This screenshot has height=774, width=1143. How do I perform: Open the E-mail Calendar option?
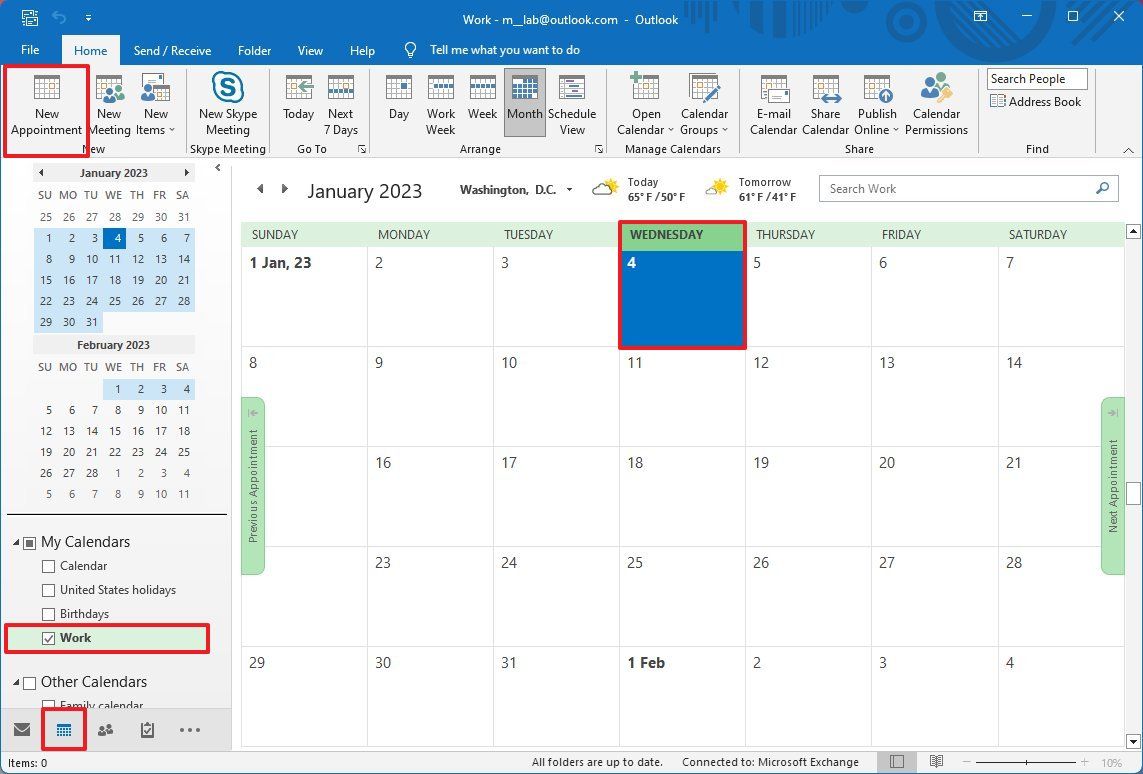click(x=773, y=103)
